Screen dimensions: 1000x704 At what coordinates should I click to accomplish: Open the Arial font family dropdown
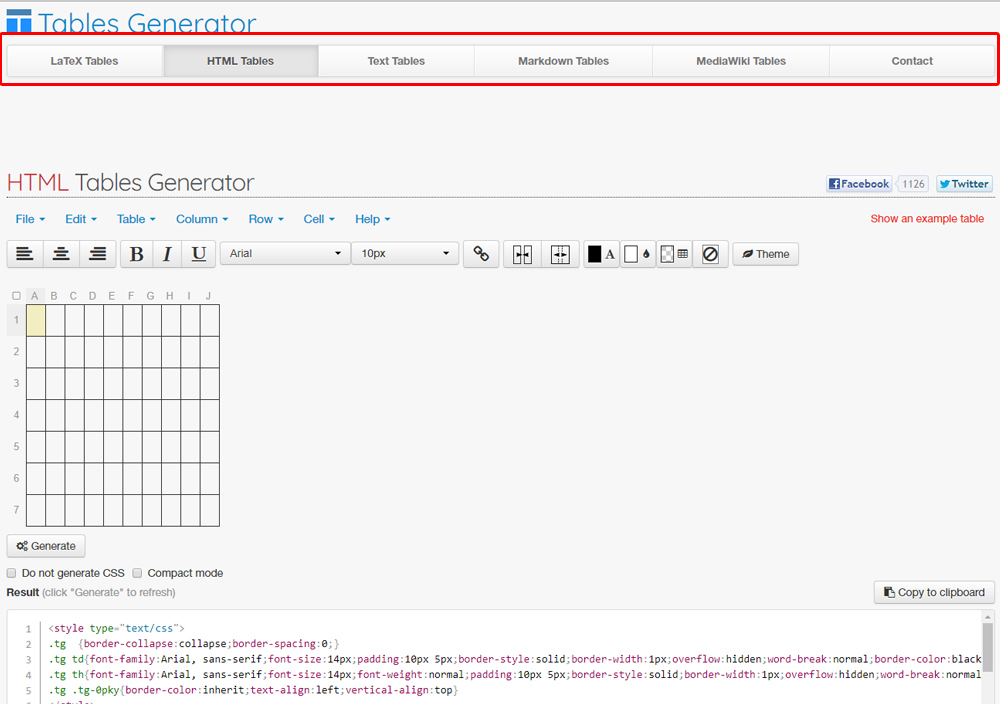[x=285, y=253]
